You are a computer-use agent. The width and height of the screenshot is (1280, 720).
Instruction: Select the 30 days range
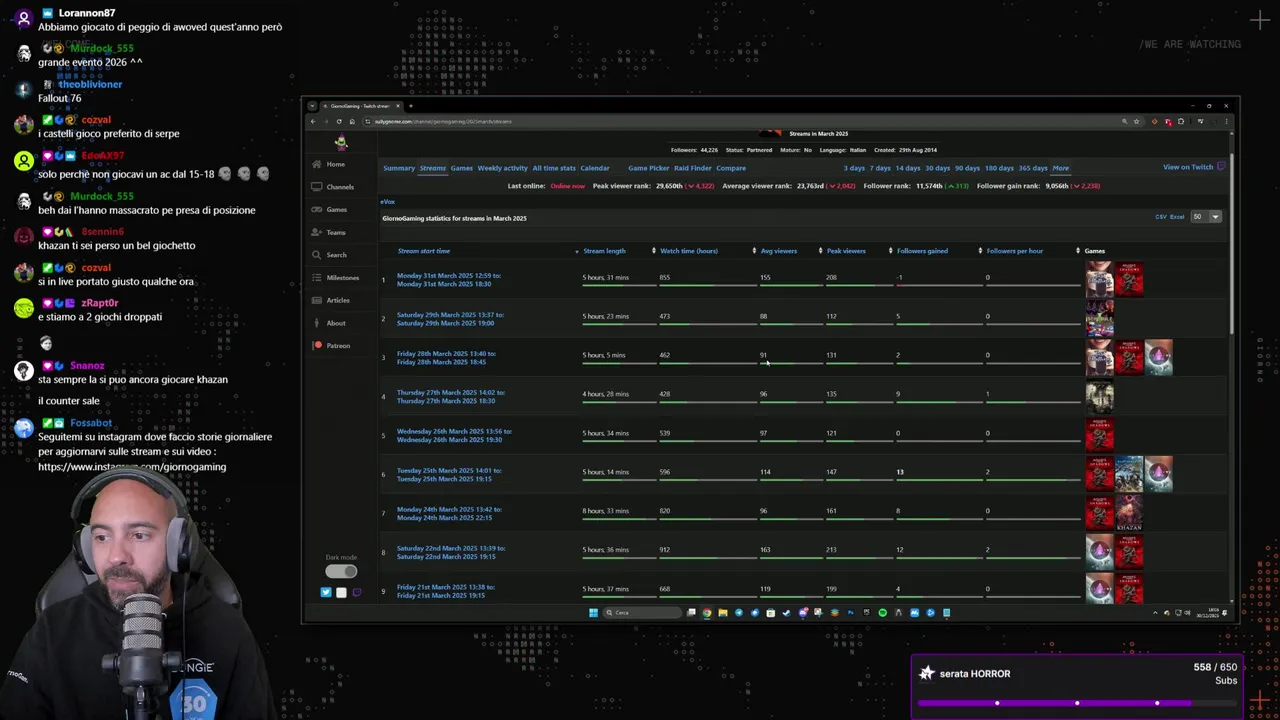[937, 168]
